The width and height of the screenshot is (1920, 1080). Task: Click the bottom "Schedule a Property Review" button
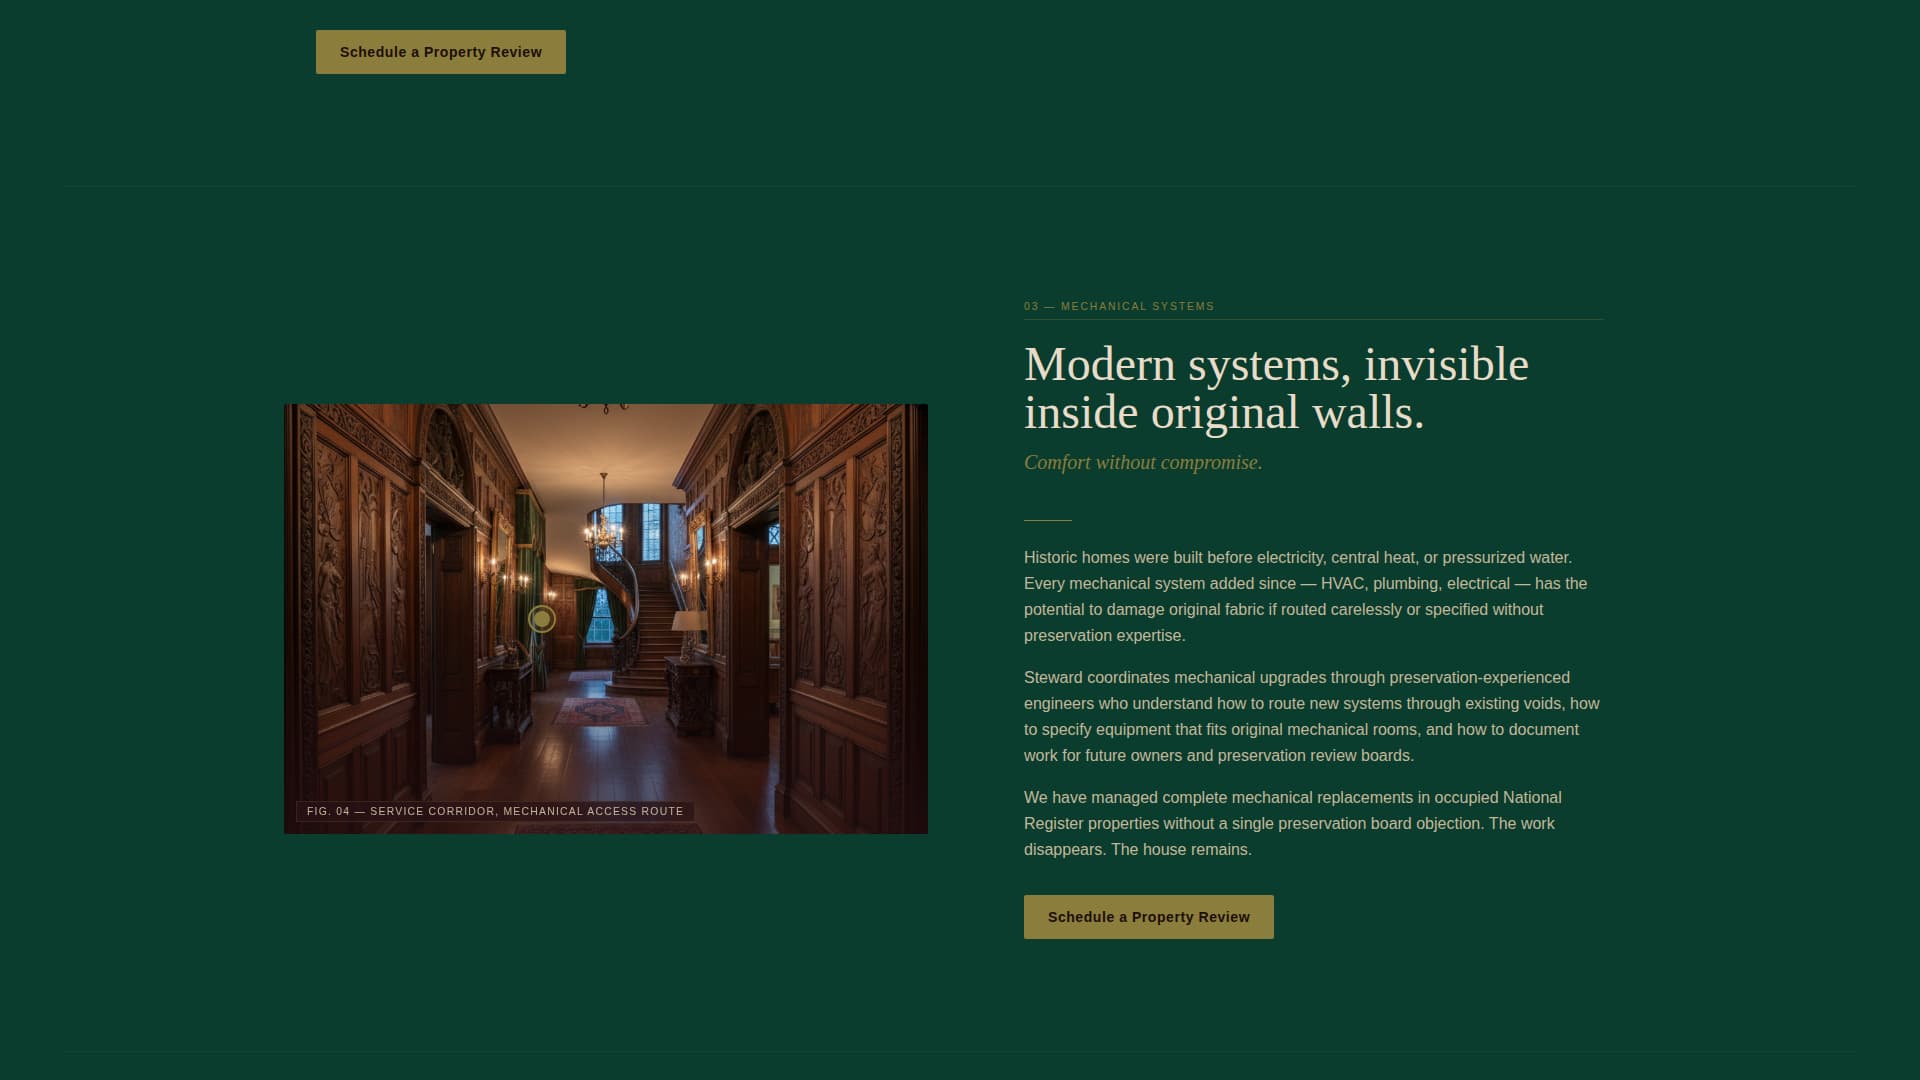(1148, 916)
